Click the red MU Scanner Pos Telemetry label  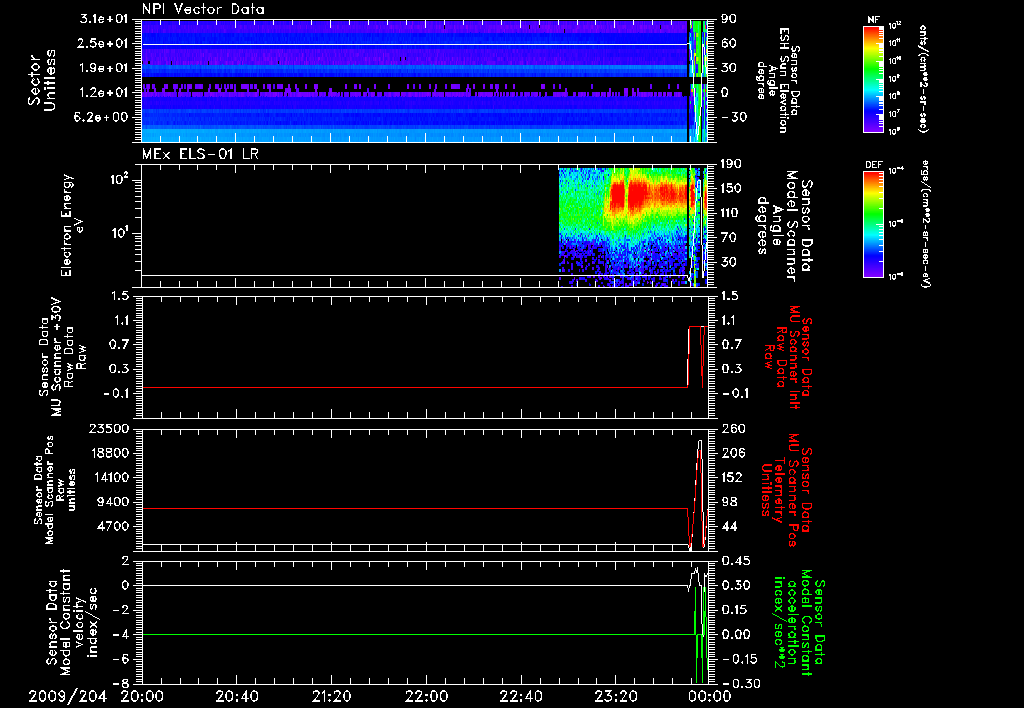pos(786,490)
